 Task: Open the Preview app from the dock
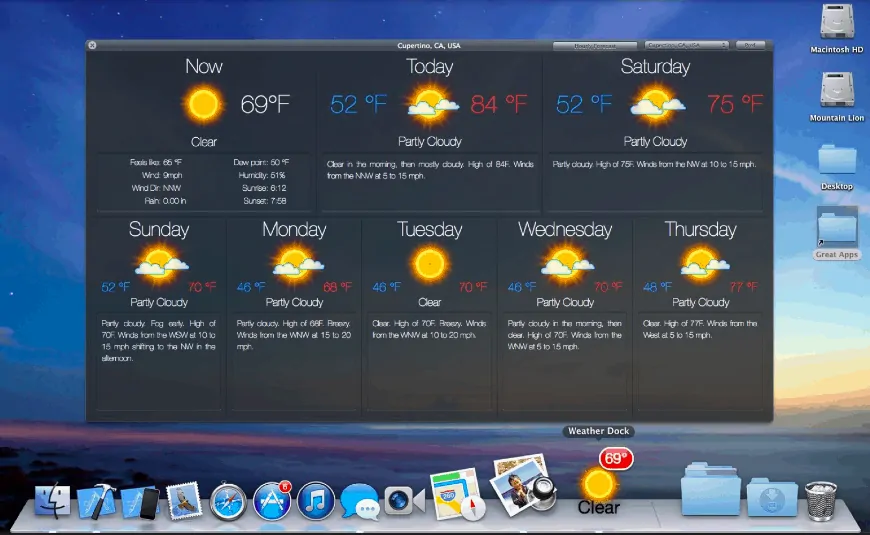523,484
